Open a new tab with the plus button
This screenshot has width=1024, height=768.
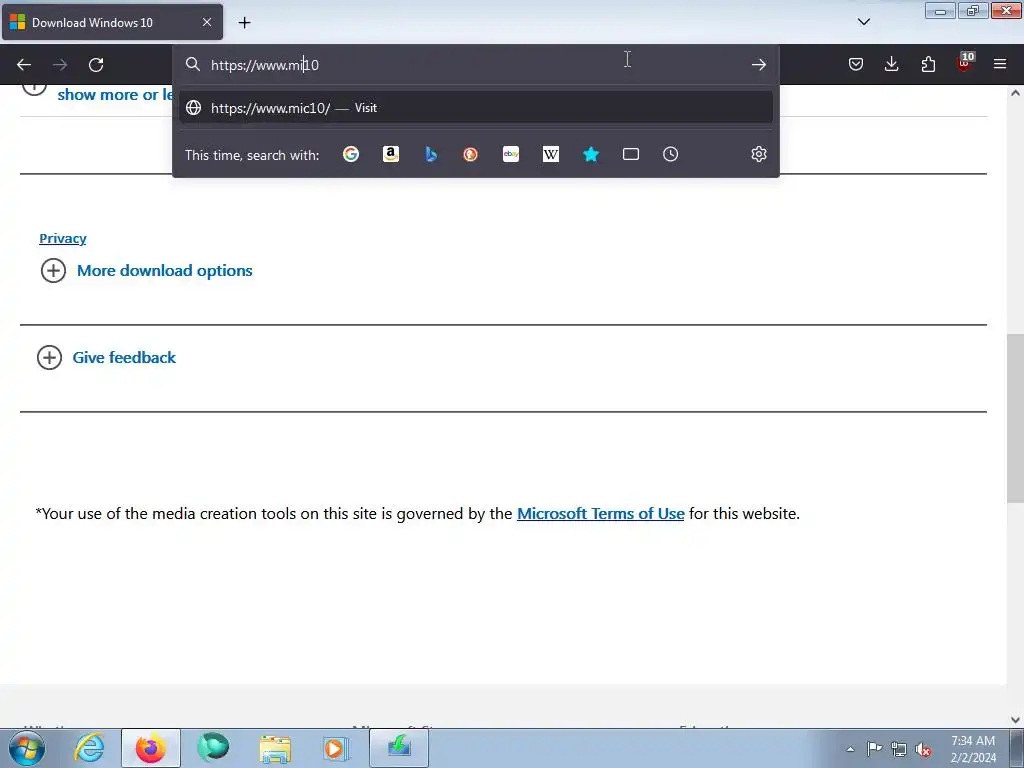click(244, 22)
